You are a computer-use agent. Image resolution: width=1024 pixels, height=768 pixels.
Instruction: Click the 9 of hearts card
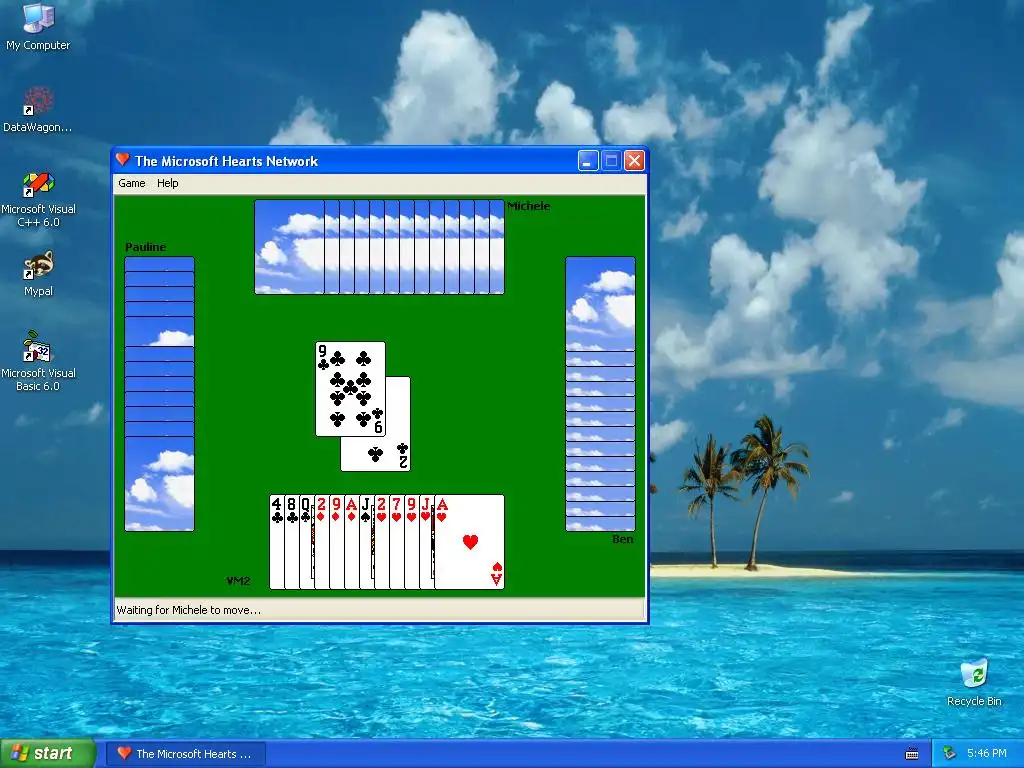click(x=412, y=542)
